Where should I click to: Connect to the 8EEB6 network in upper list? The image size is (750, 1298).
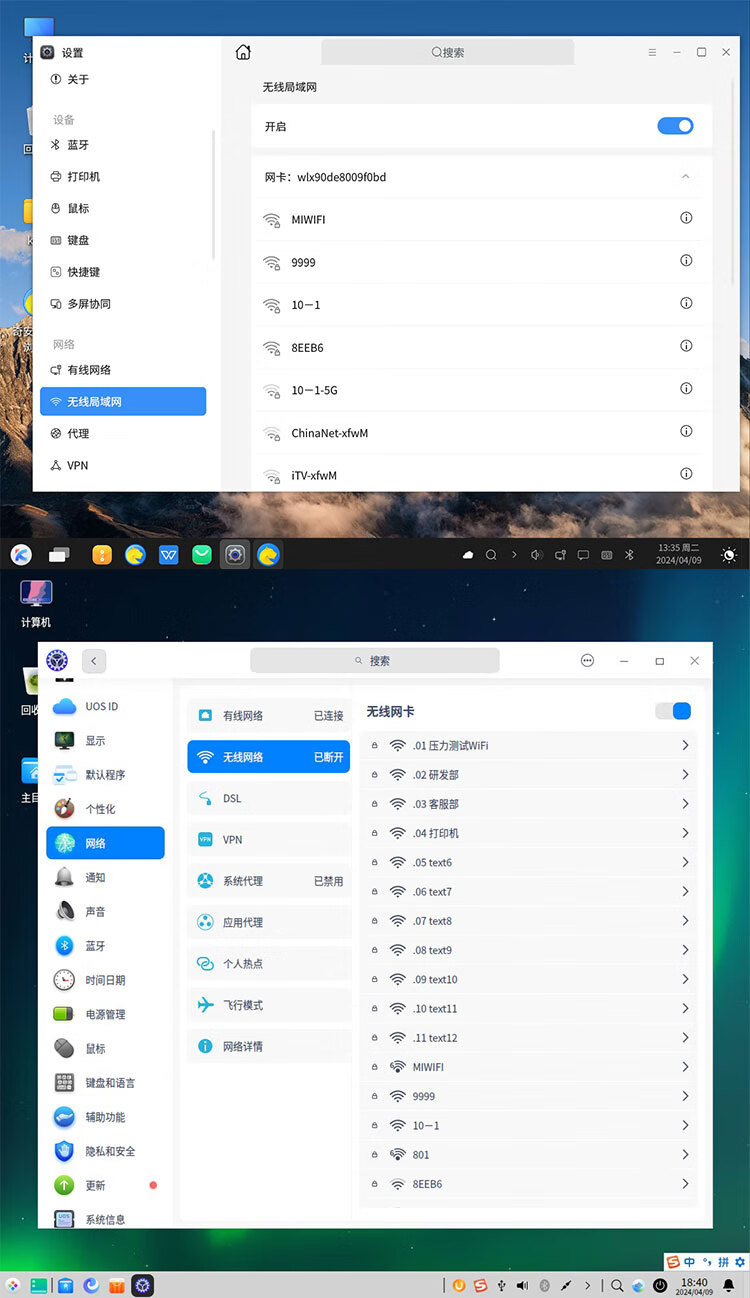307,348
